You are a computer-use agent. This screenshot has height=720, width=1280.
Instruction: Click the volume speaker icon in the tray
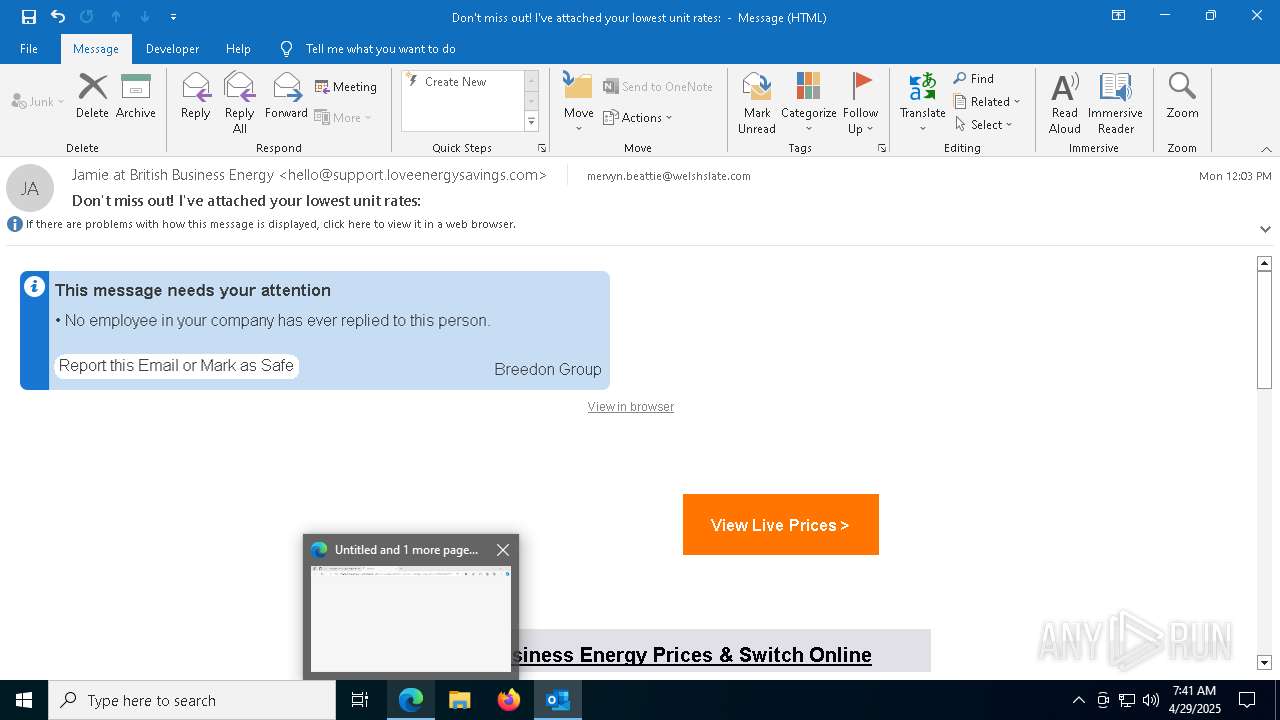point(1151,700)
